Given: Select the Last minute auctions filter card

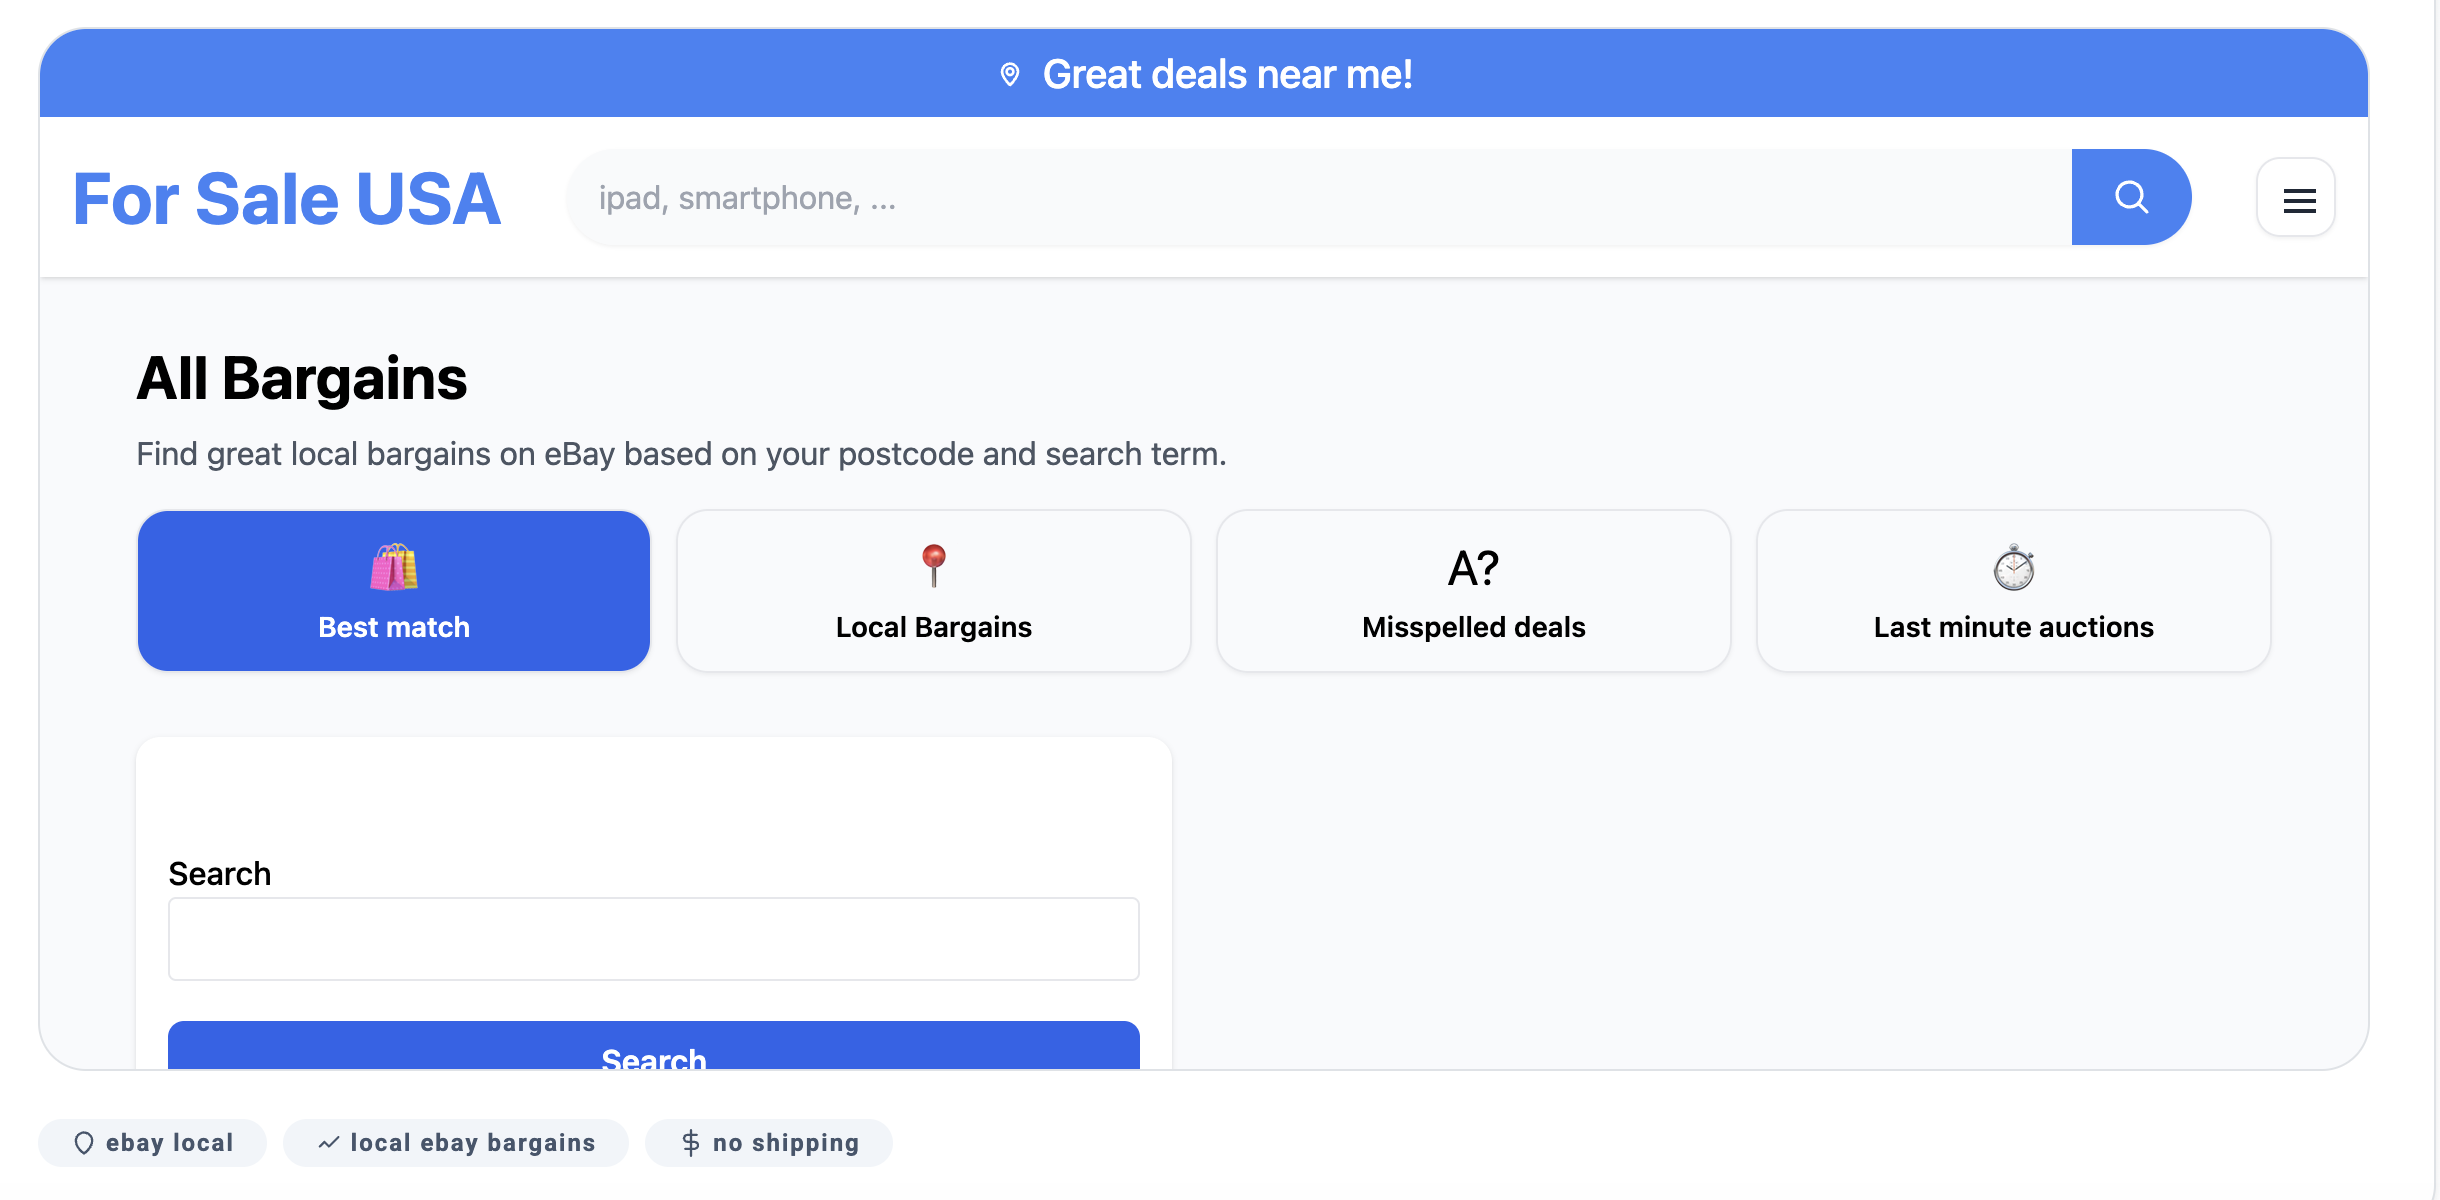Looking at the screenshot, I should (x=2013, y=590).
